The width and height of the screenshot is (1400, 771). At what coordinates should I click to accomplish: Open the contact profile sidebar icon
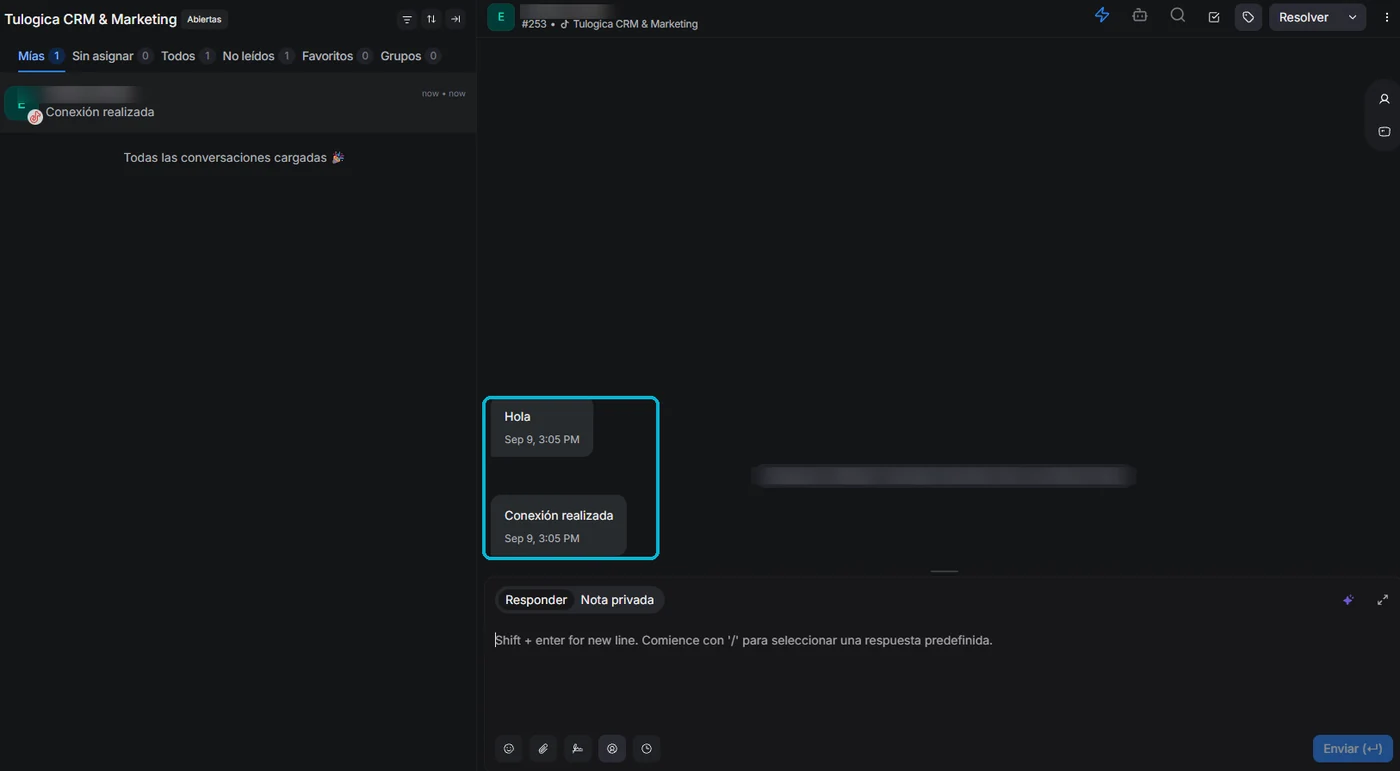(x=1385, y=99)
